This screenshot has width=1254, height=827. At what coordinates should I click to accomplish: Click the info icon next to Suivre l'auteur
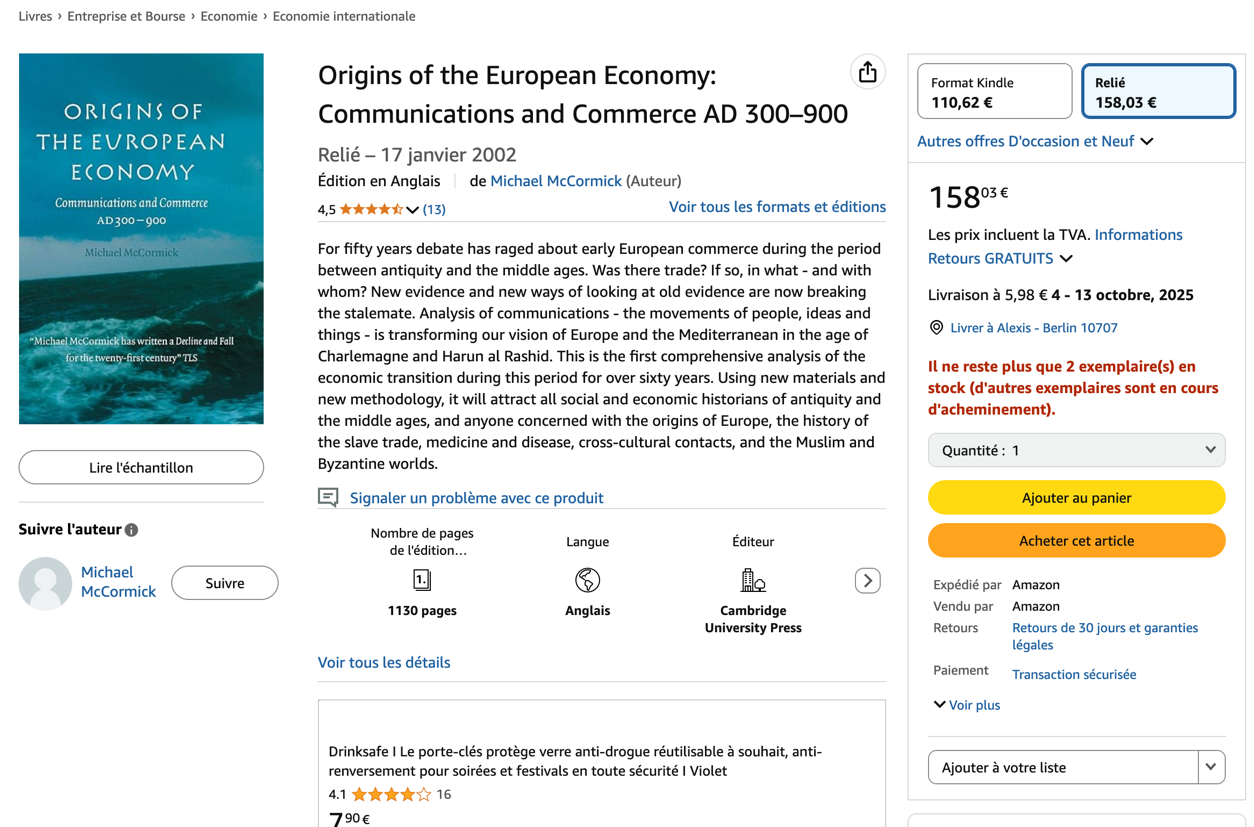(x=131, y=530)
